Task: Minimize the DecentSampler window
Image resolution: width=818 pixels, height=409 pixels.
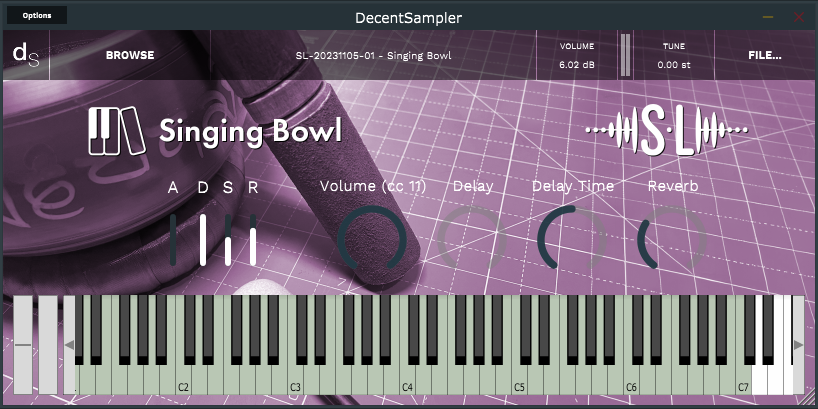Action: tap(768, 17)
